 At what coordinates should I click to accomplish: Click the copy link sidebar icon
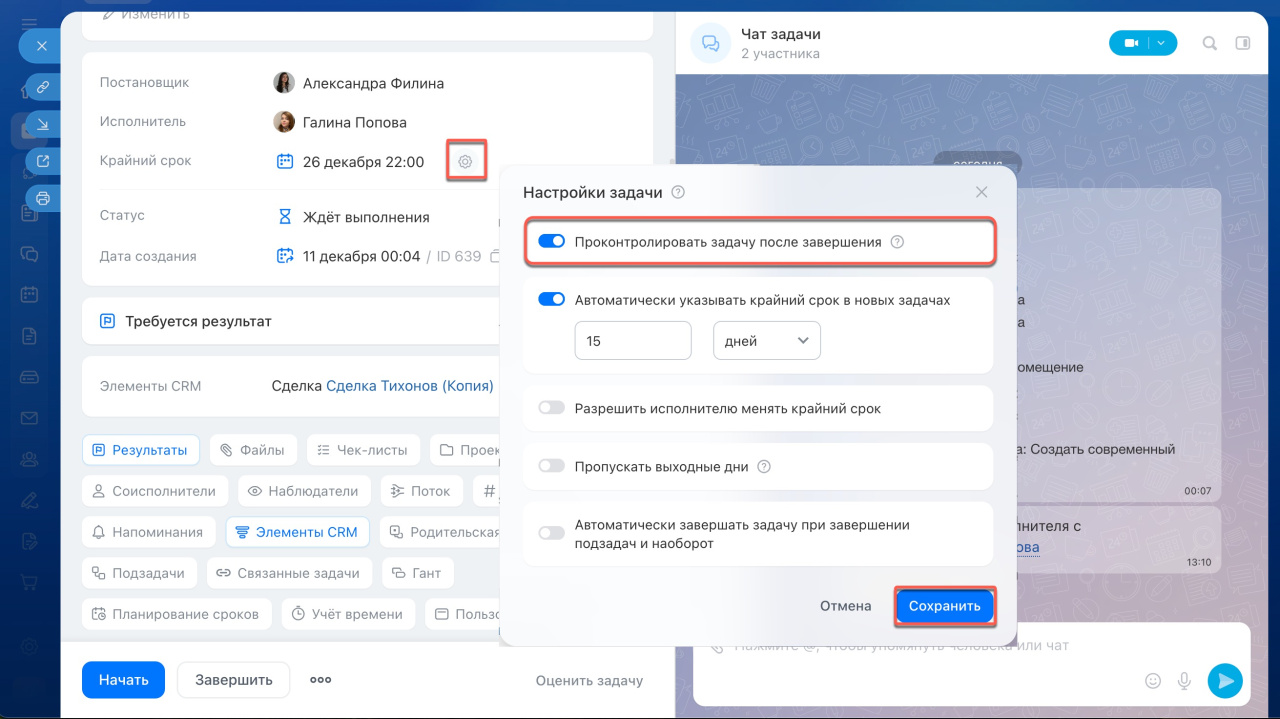pos(43,88)
